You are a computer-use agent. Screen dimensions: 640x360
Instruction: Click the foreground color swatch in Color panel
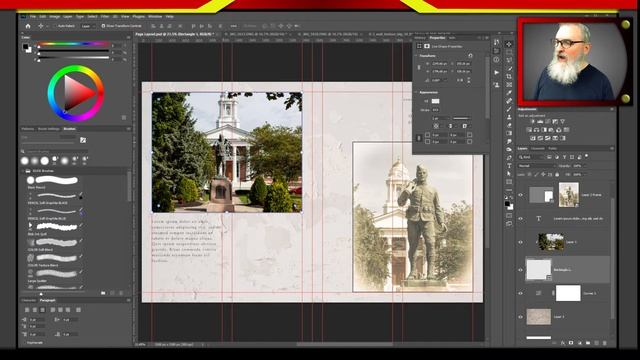point(25,47)
